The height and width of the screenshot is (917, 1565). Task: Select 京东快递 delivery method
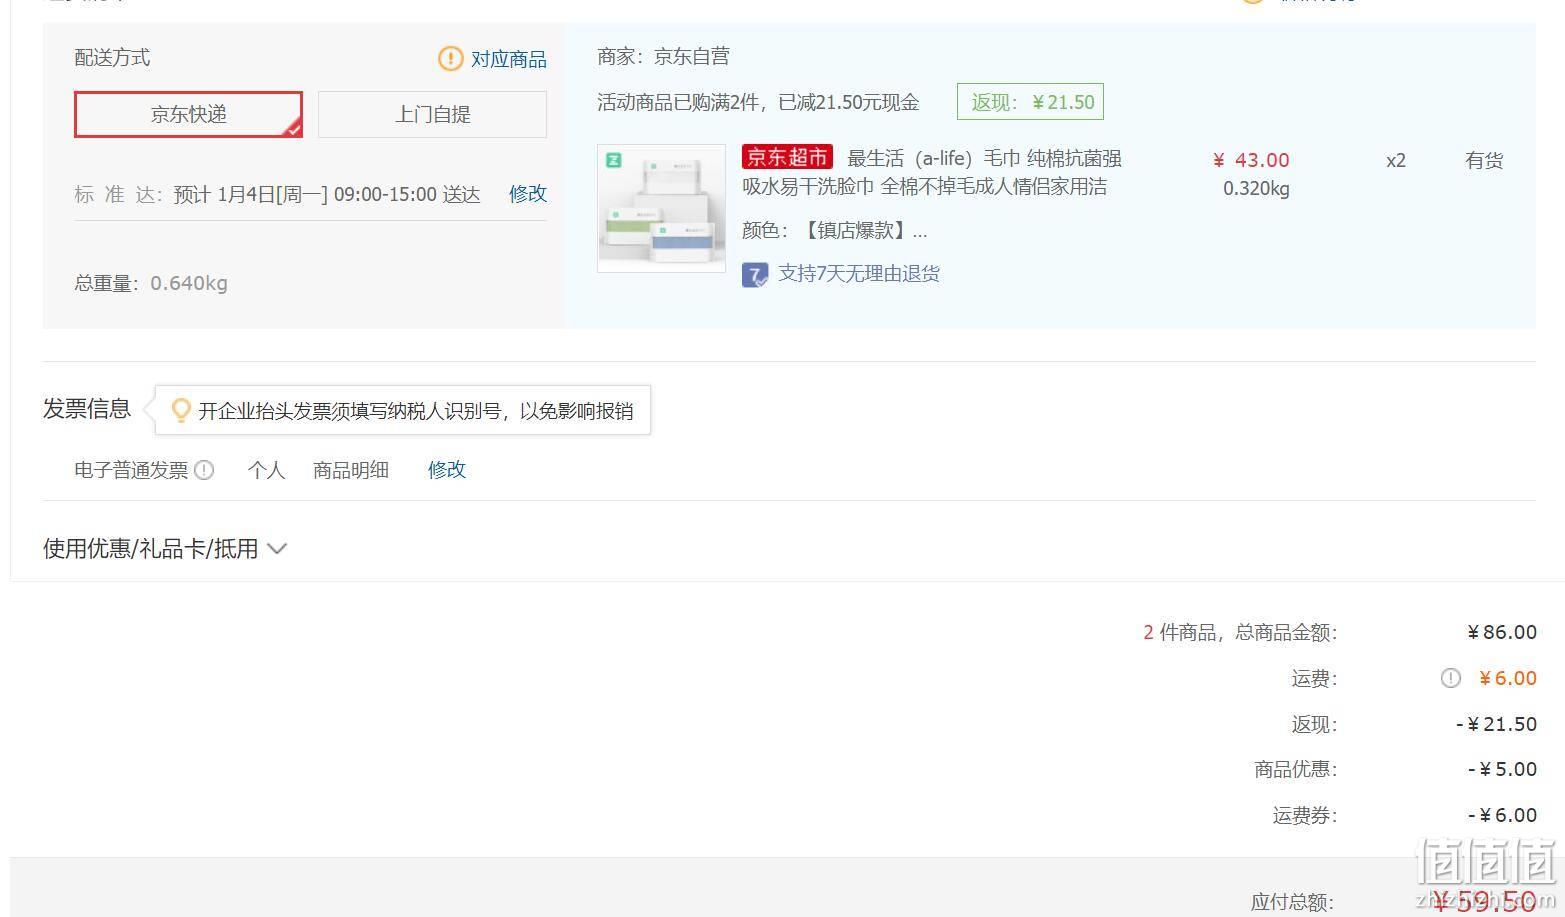pyautogui.click(x=188, y=114)
